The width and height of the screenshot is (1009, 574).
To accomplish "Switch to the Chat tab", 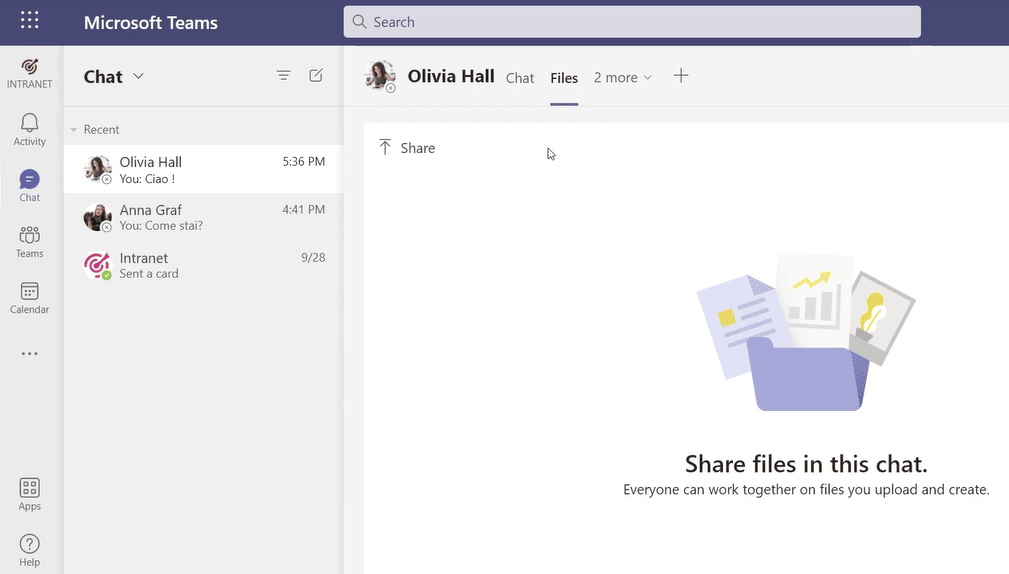I will point(520,78).
